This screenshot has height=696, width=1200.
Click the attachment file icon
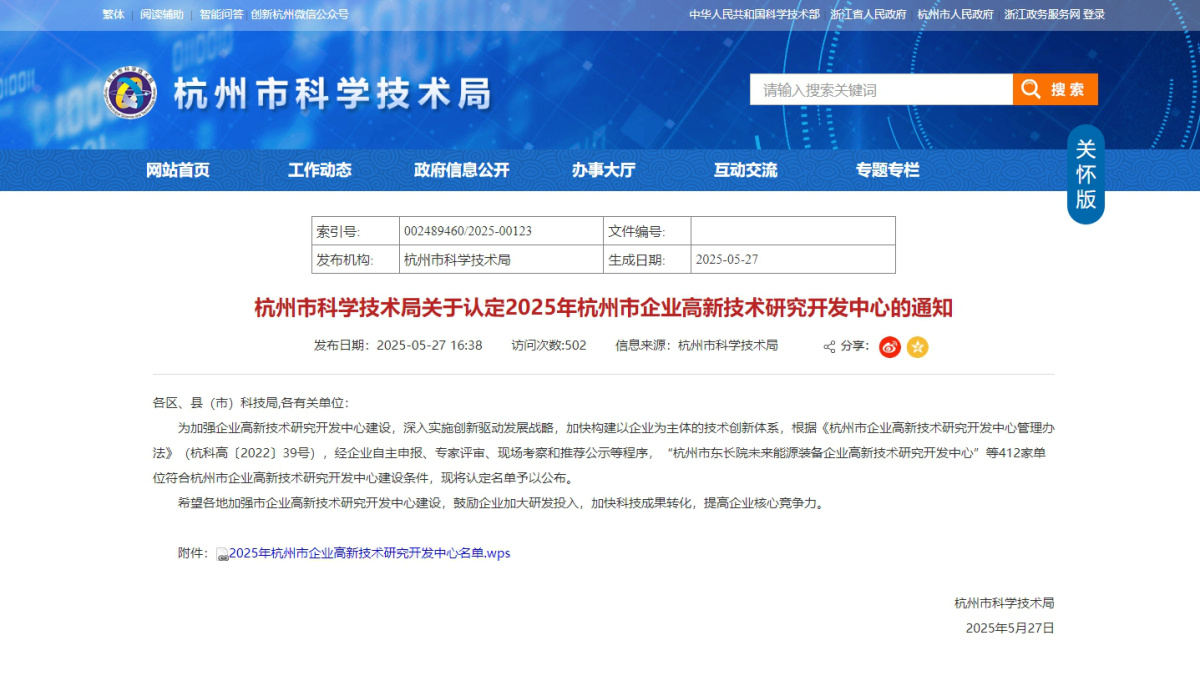pyautogui.click(x=222, y=554)
